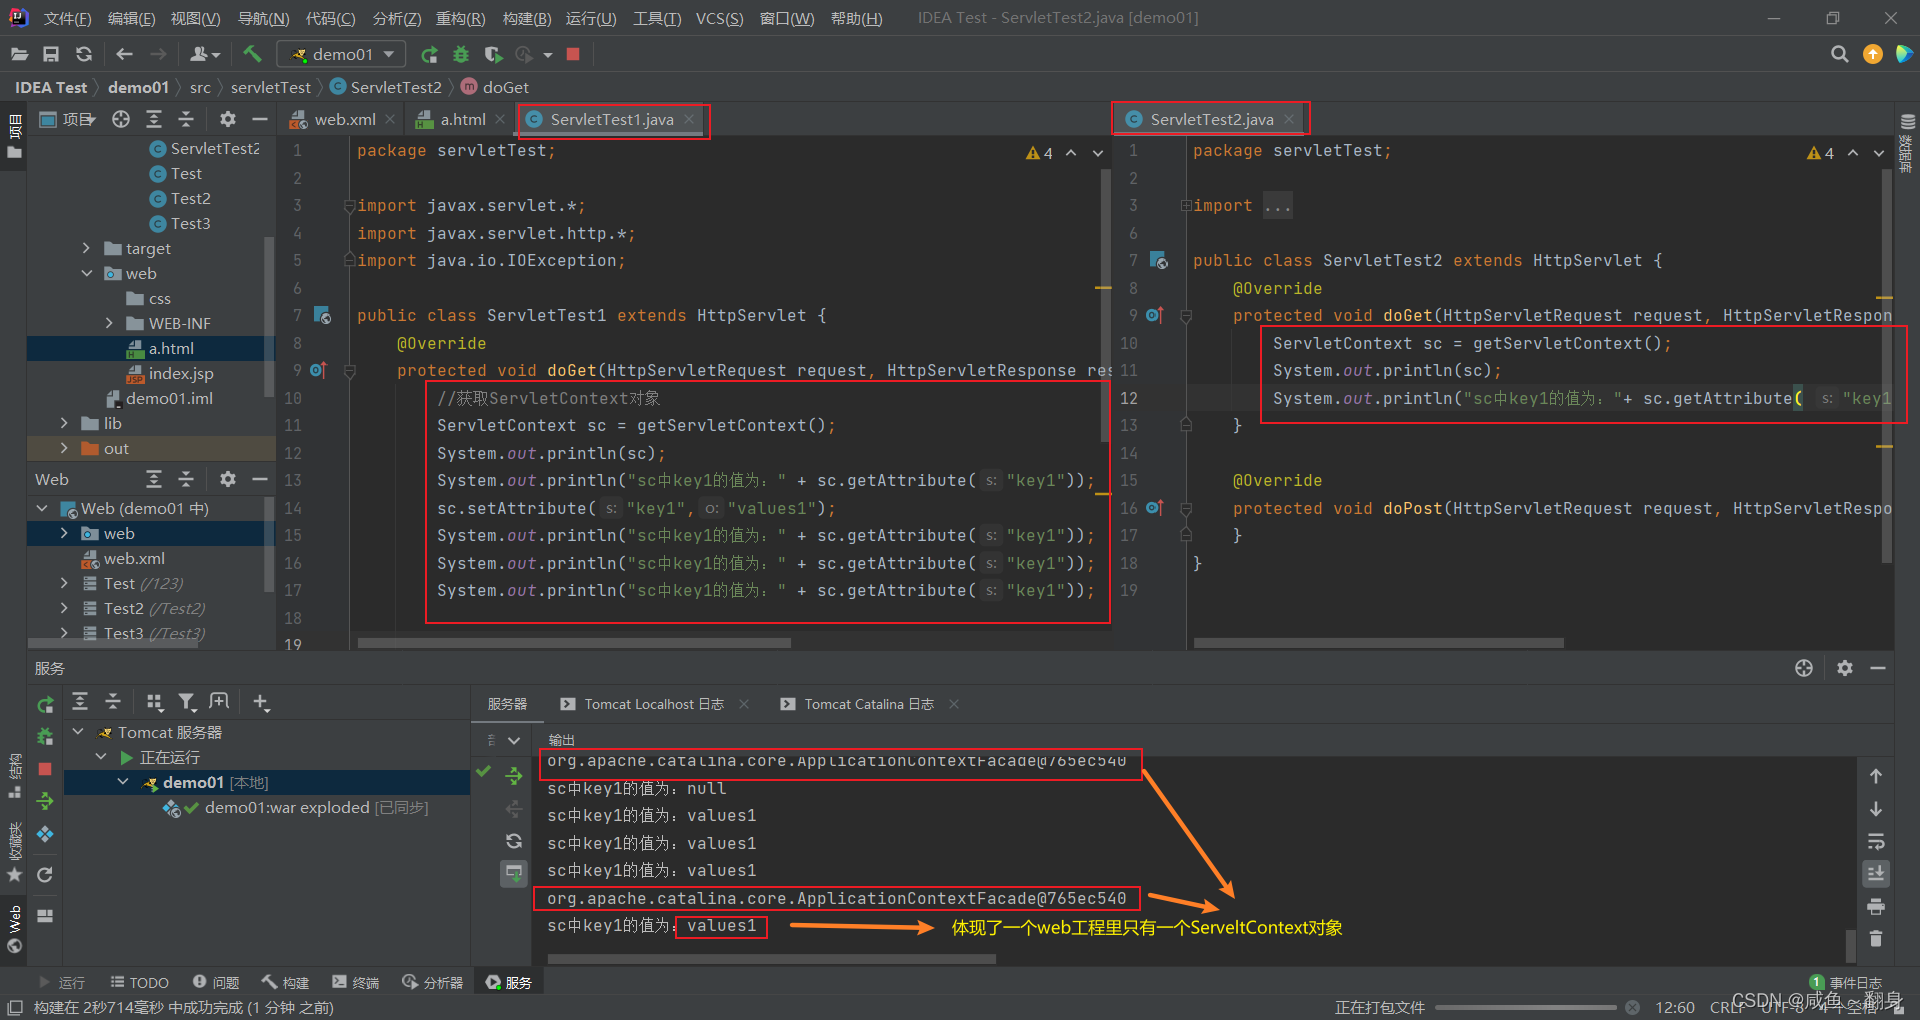Open Search Everywhere magnifier icon

point(1839,54)
